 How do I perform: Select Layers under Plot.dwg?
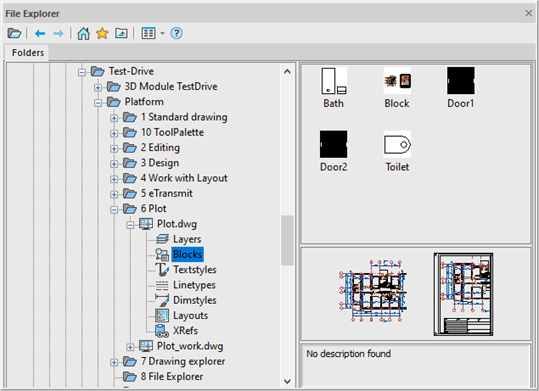tap(187, 239)
